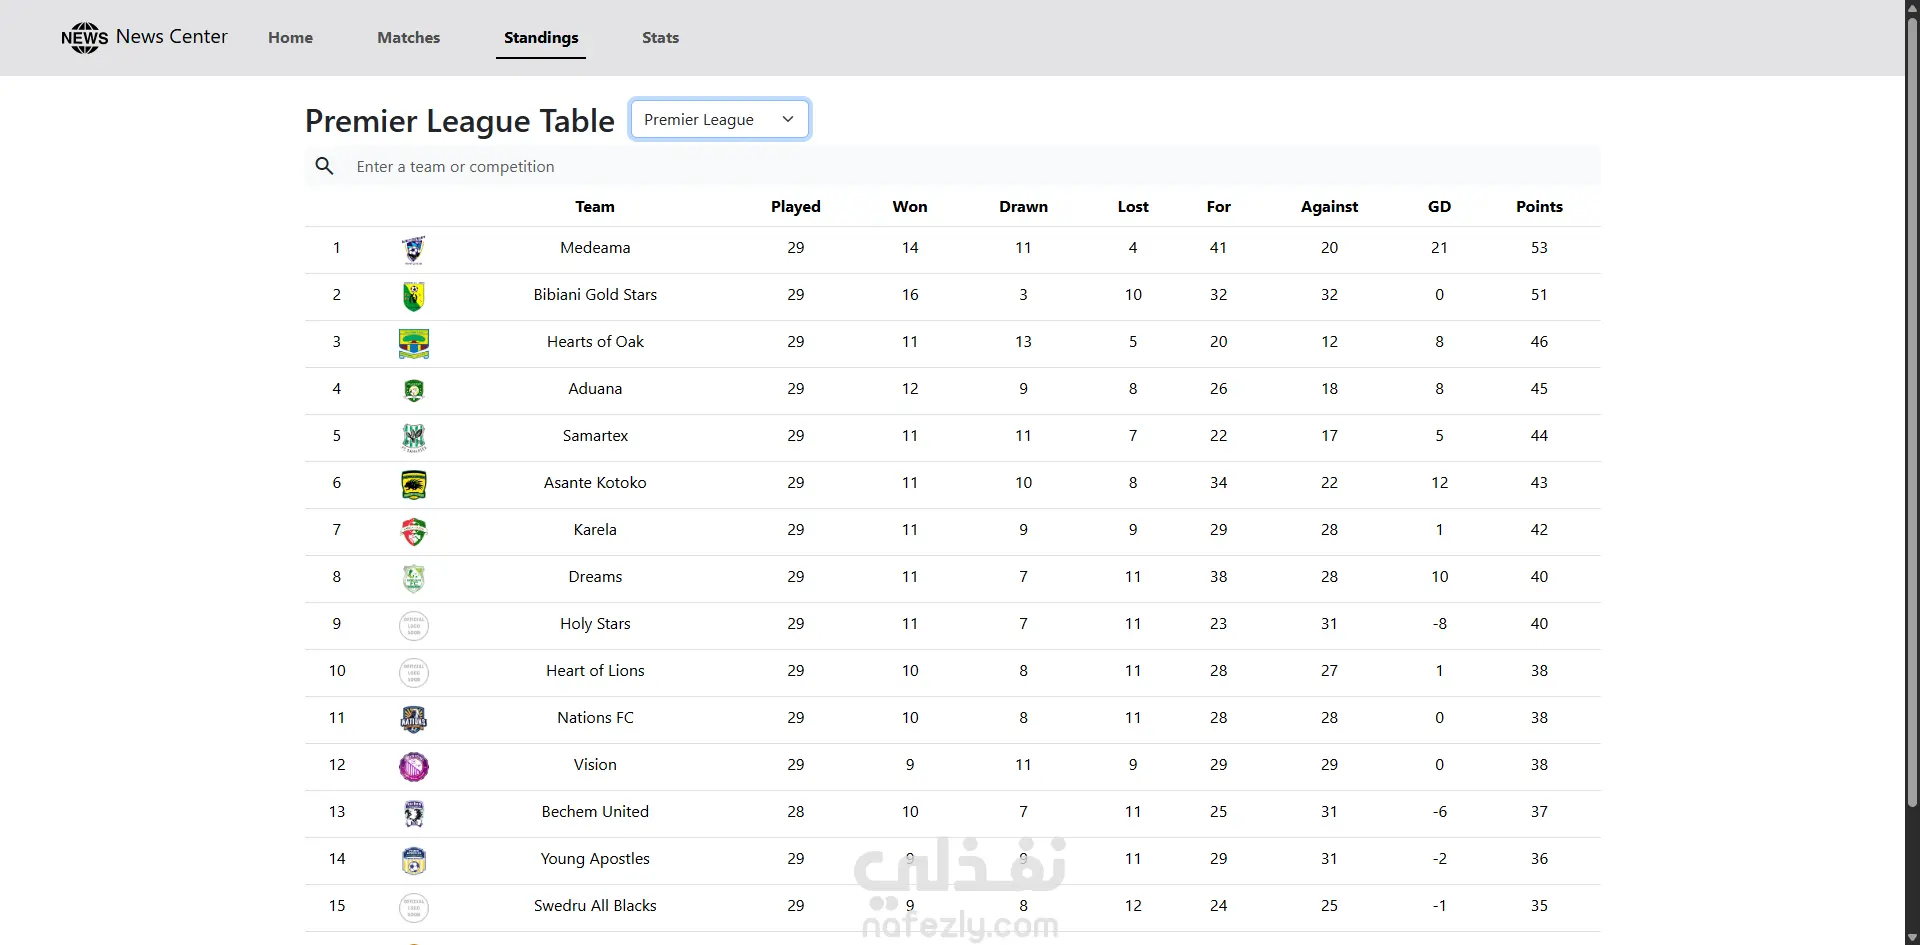Click the News Center brand link
This screenshot has height=945, width=1920.
[x=145, y=37]
